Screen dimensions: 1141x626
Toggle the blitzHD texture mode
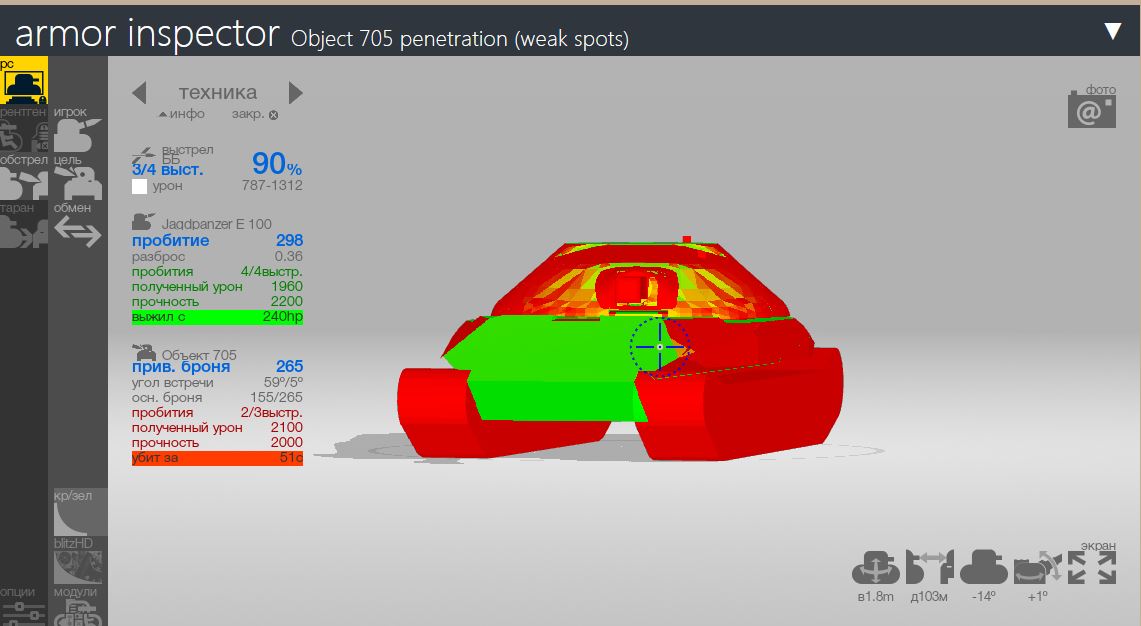tap(77, 561)
